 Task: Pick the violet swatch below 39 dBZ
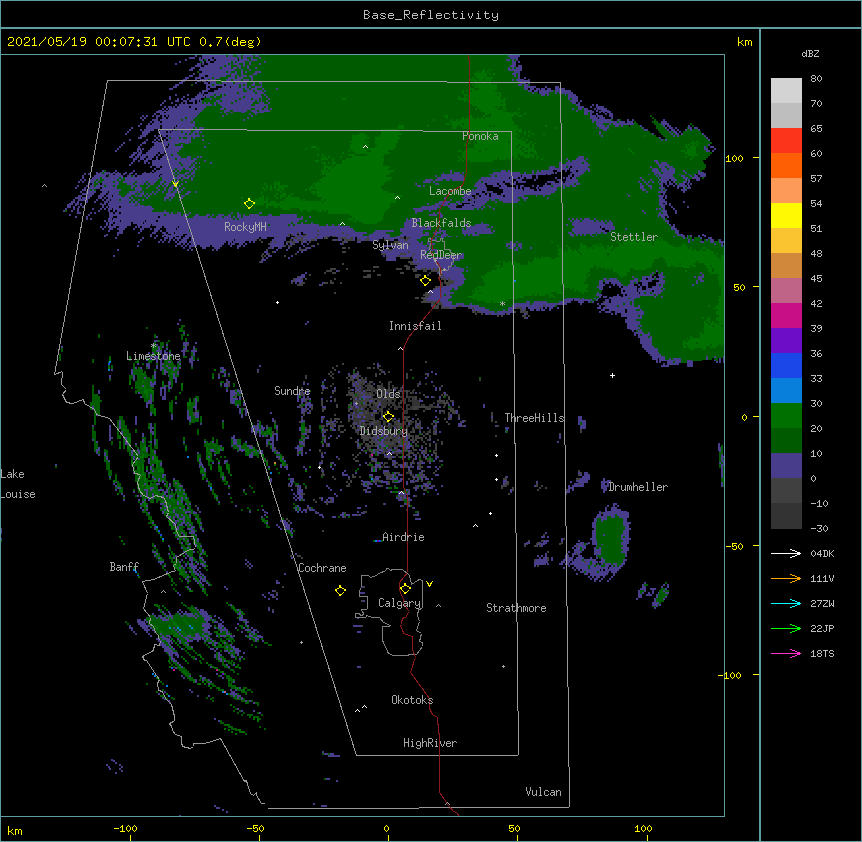coord(786,341)
